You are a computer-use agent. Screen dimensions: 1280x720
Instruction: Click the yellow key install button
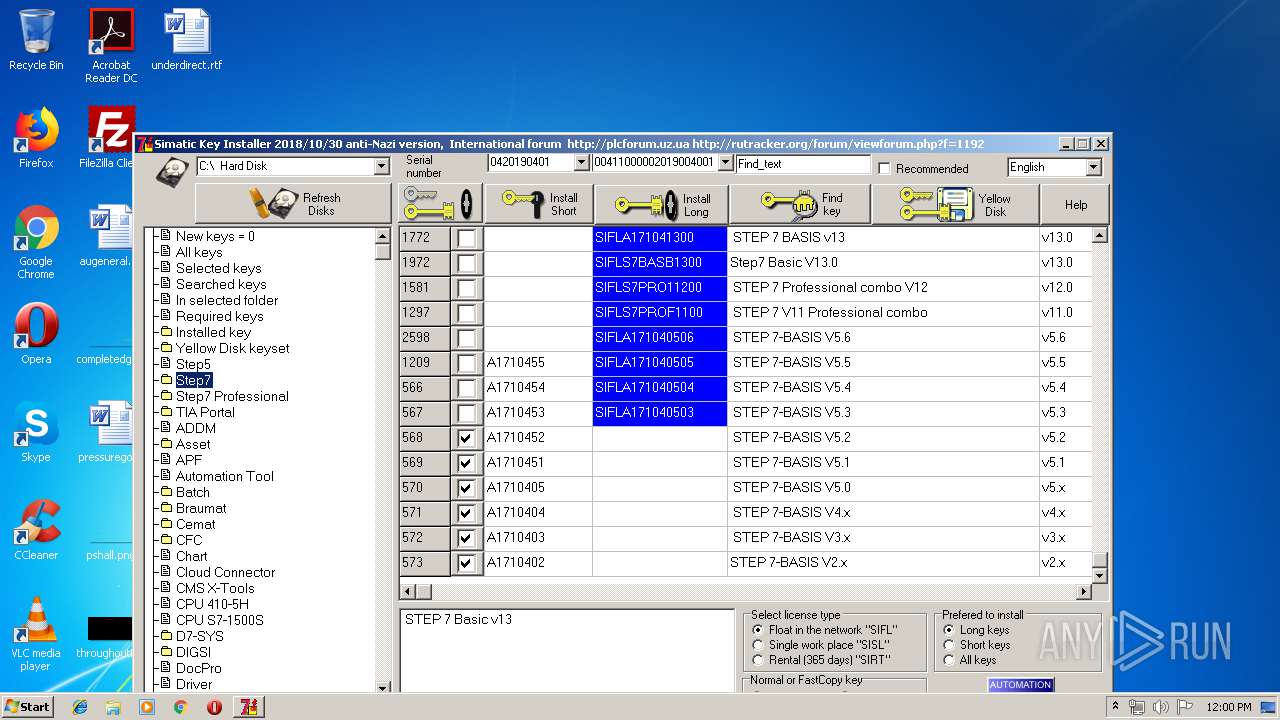tap(441, 204)
